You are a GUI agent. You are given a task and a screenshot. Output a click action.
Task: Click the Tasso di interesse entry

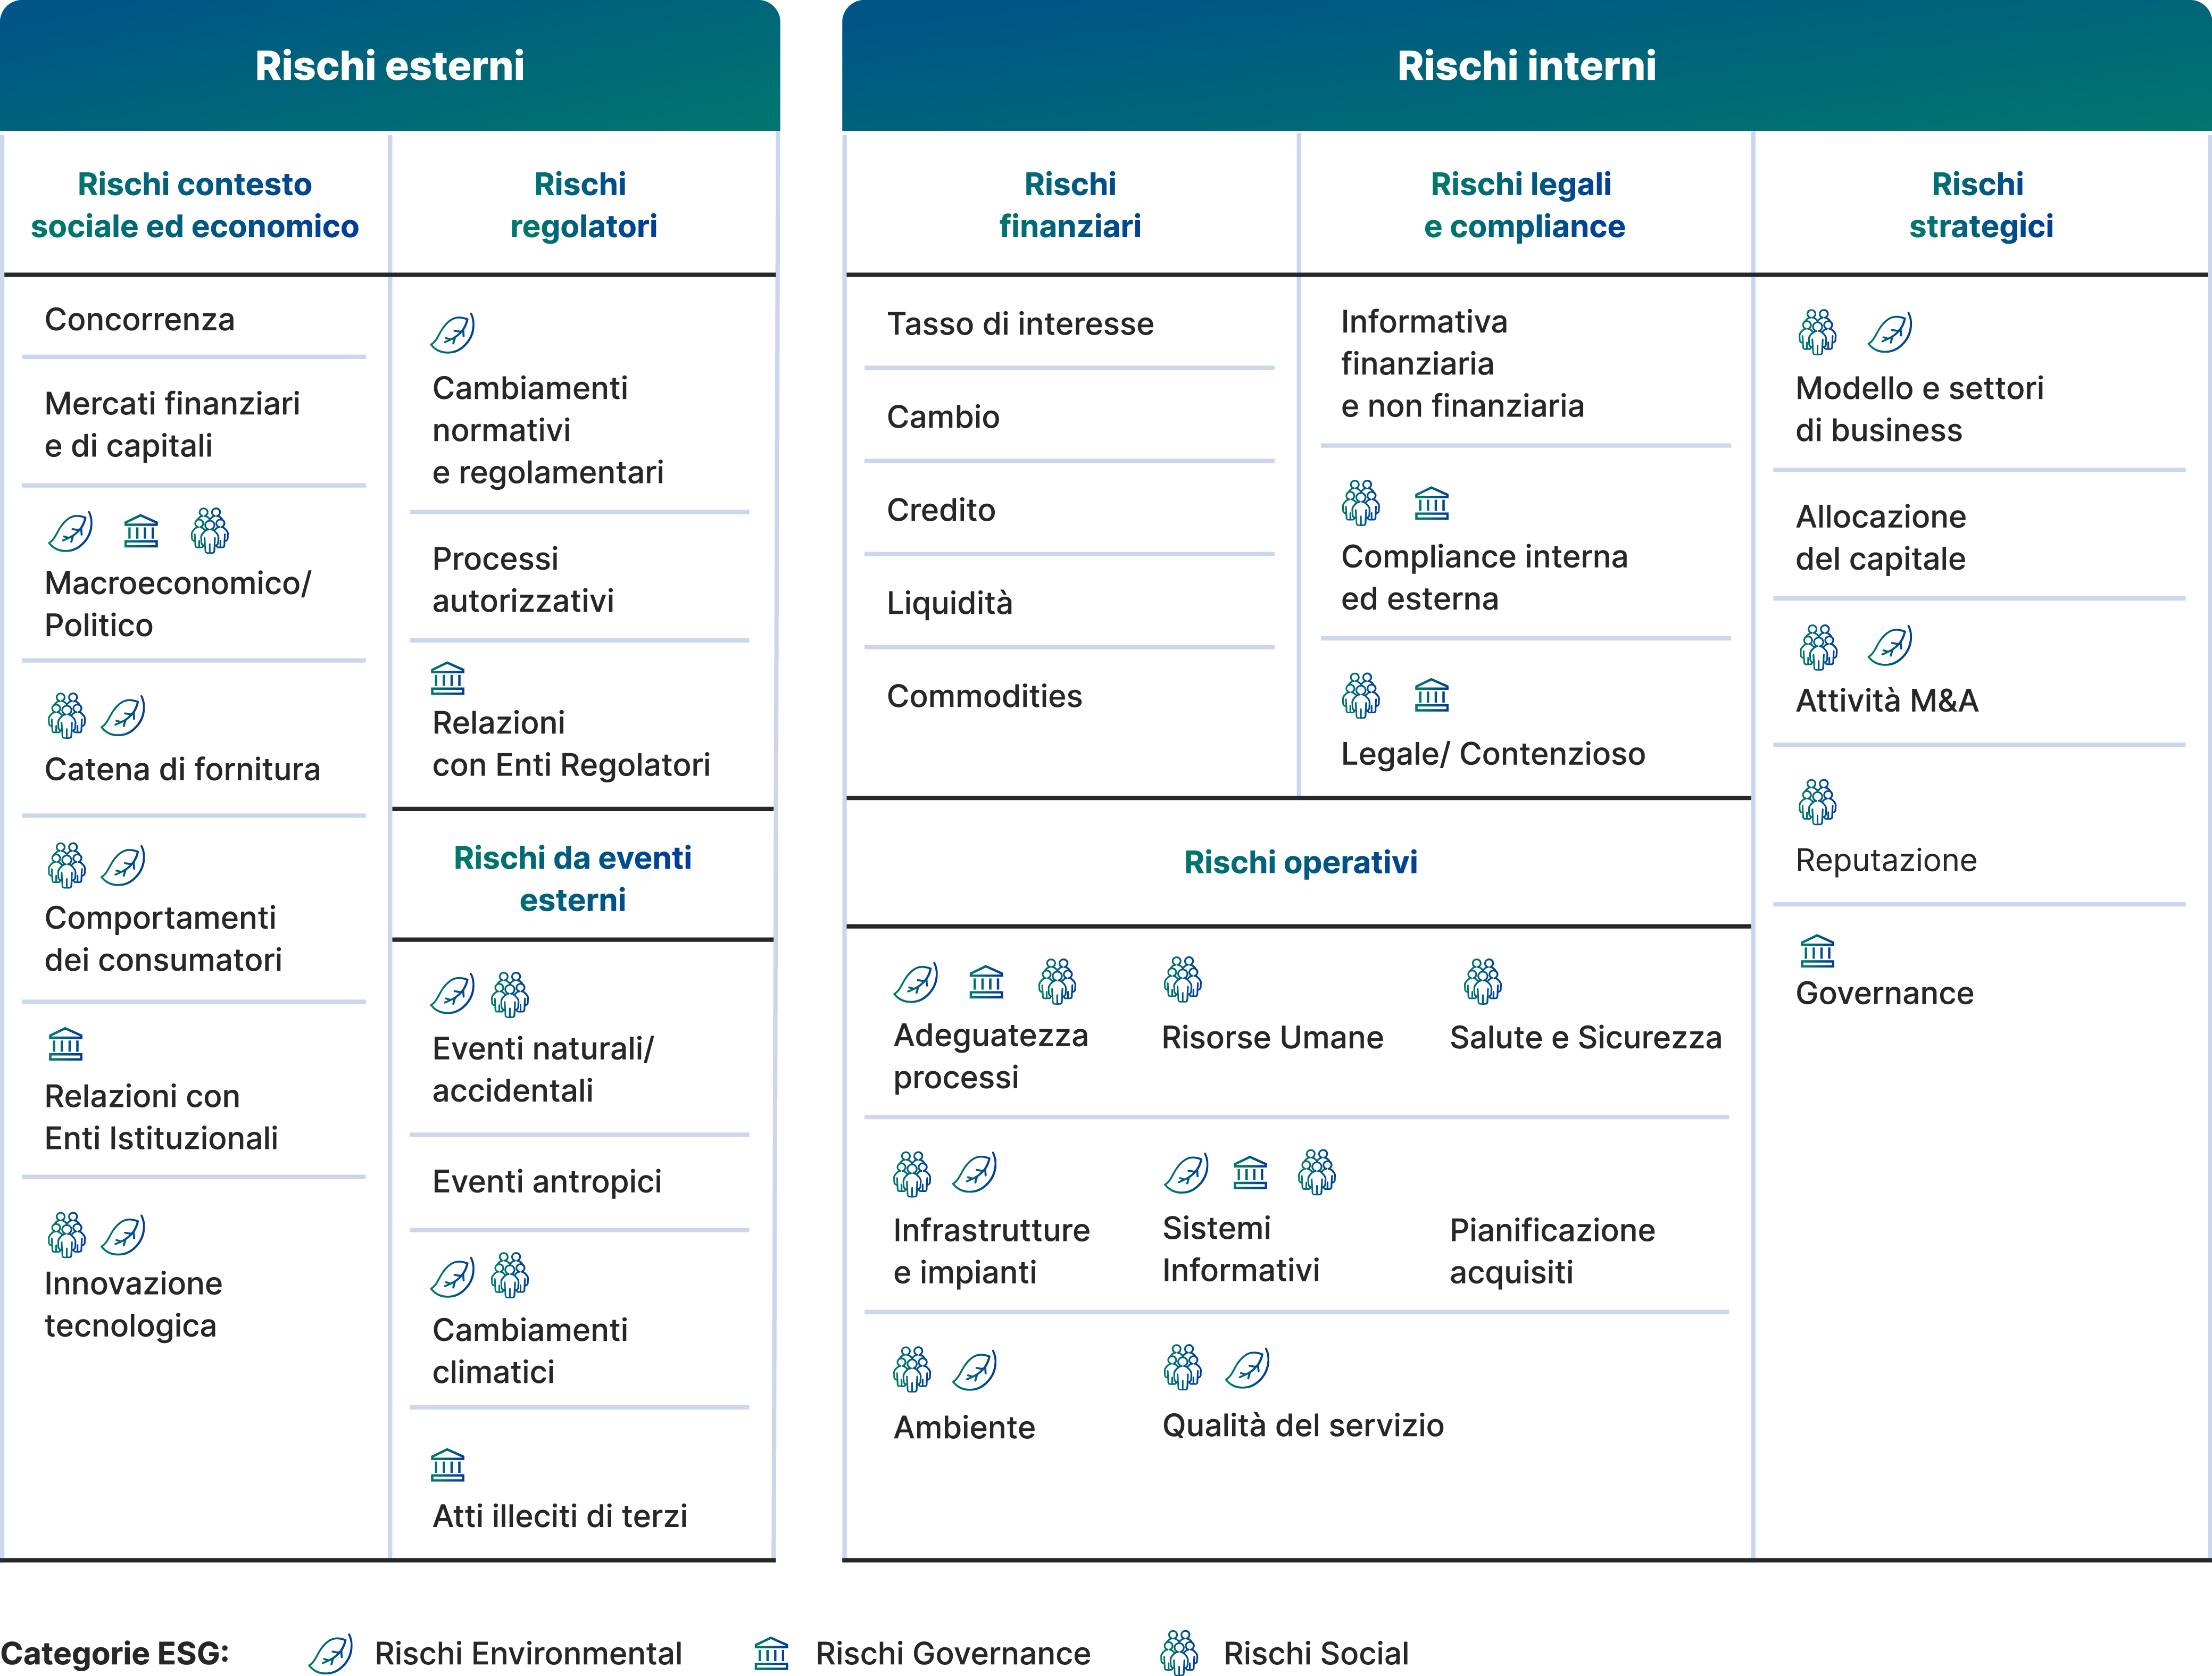(x=1020, y=324)
